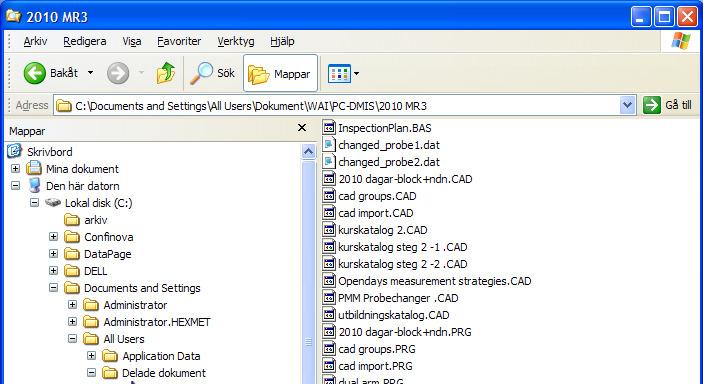The width and height of the screenshot is (703, 384).
Task: Select utbildningskatalog.CAD file icon
Action: [x=329, y=315]
